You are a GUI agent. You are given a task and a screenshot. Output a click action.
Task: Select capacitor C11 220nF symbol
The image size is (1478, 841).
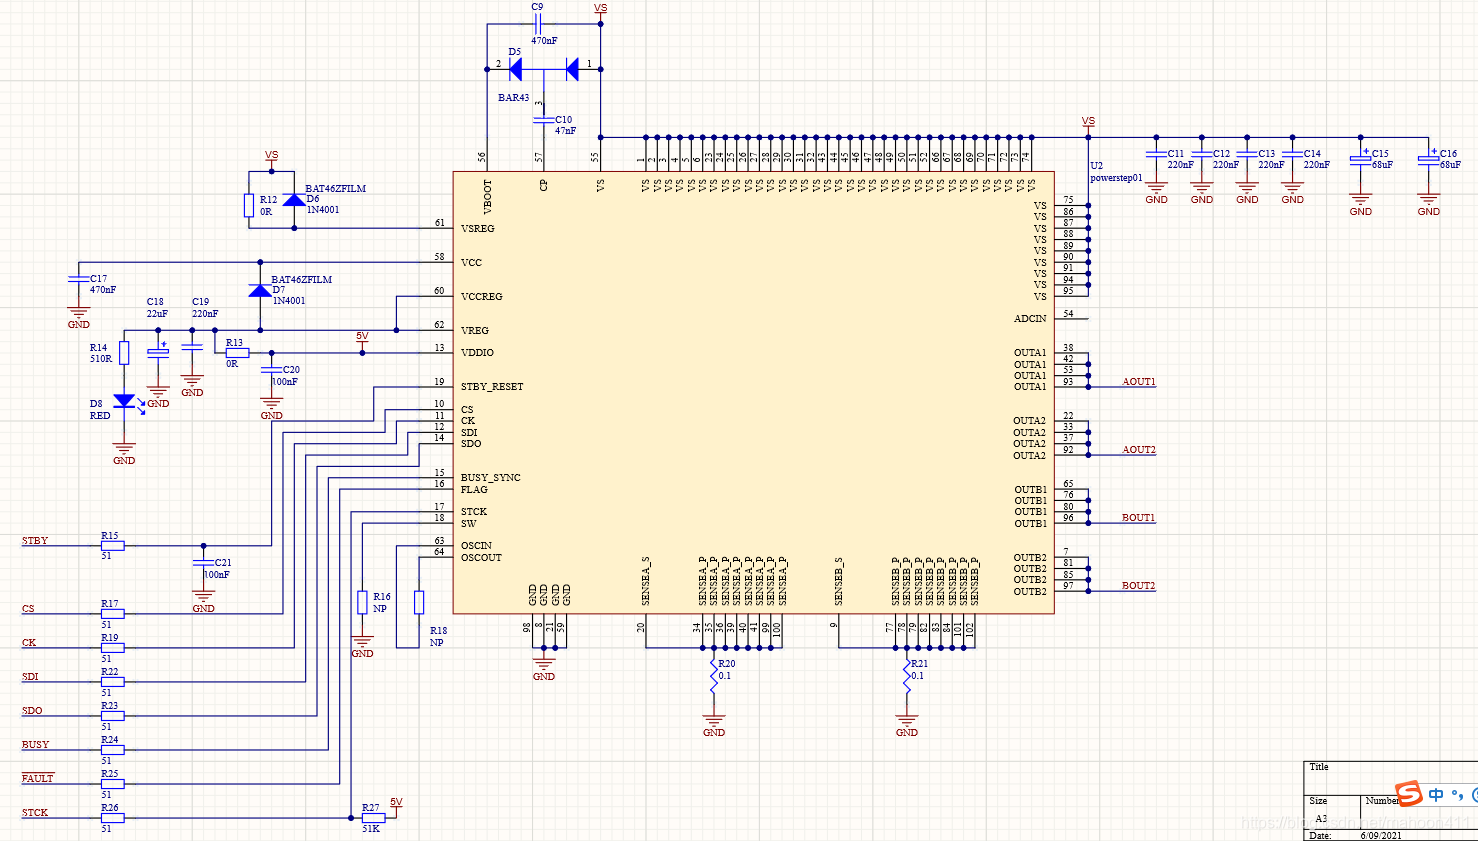[x=1156, y=155]
